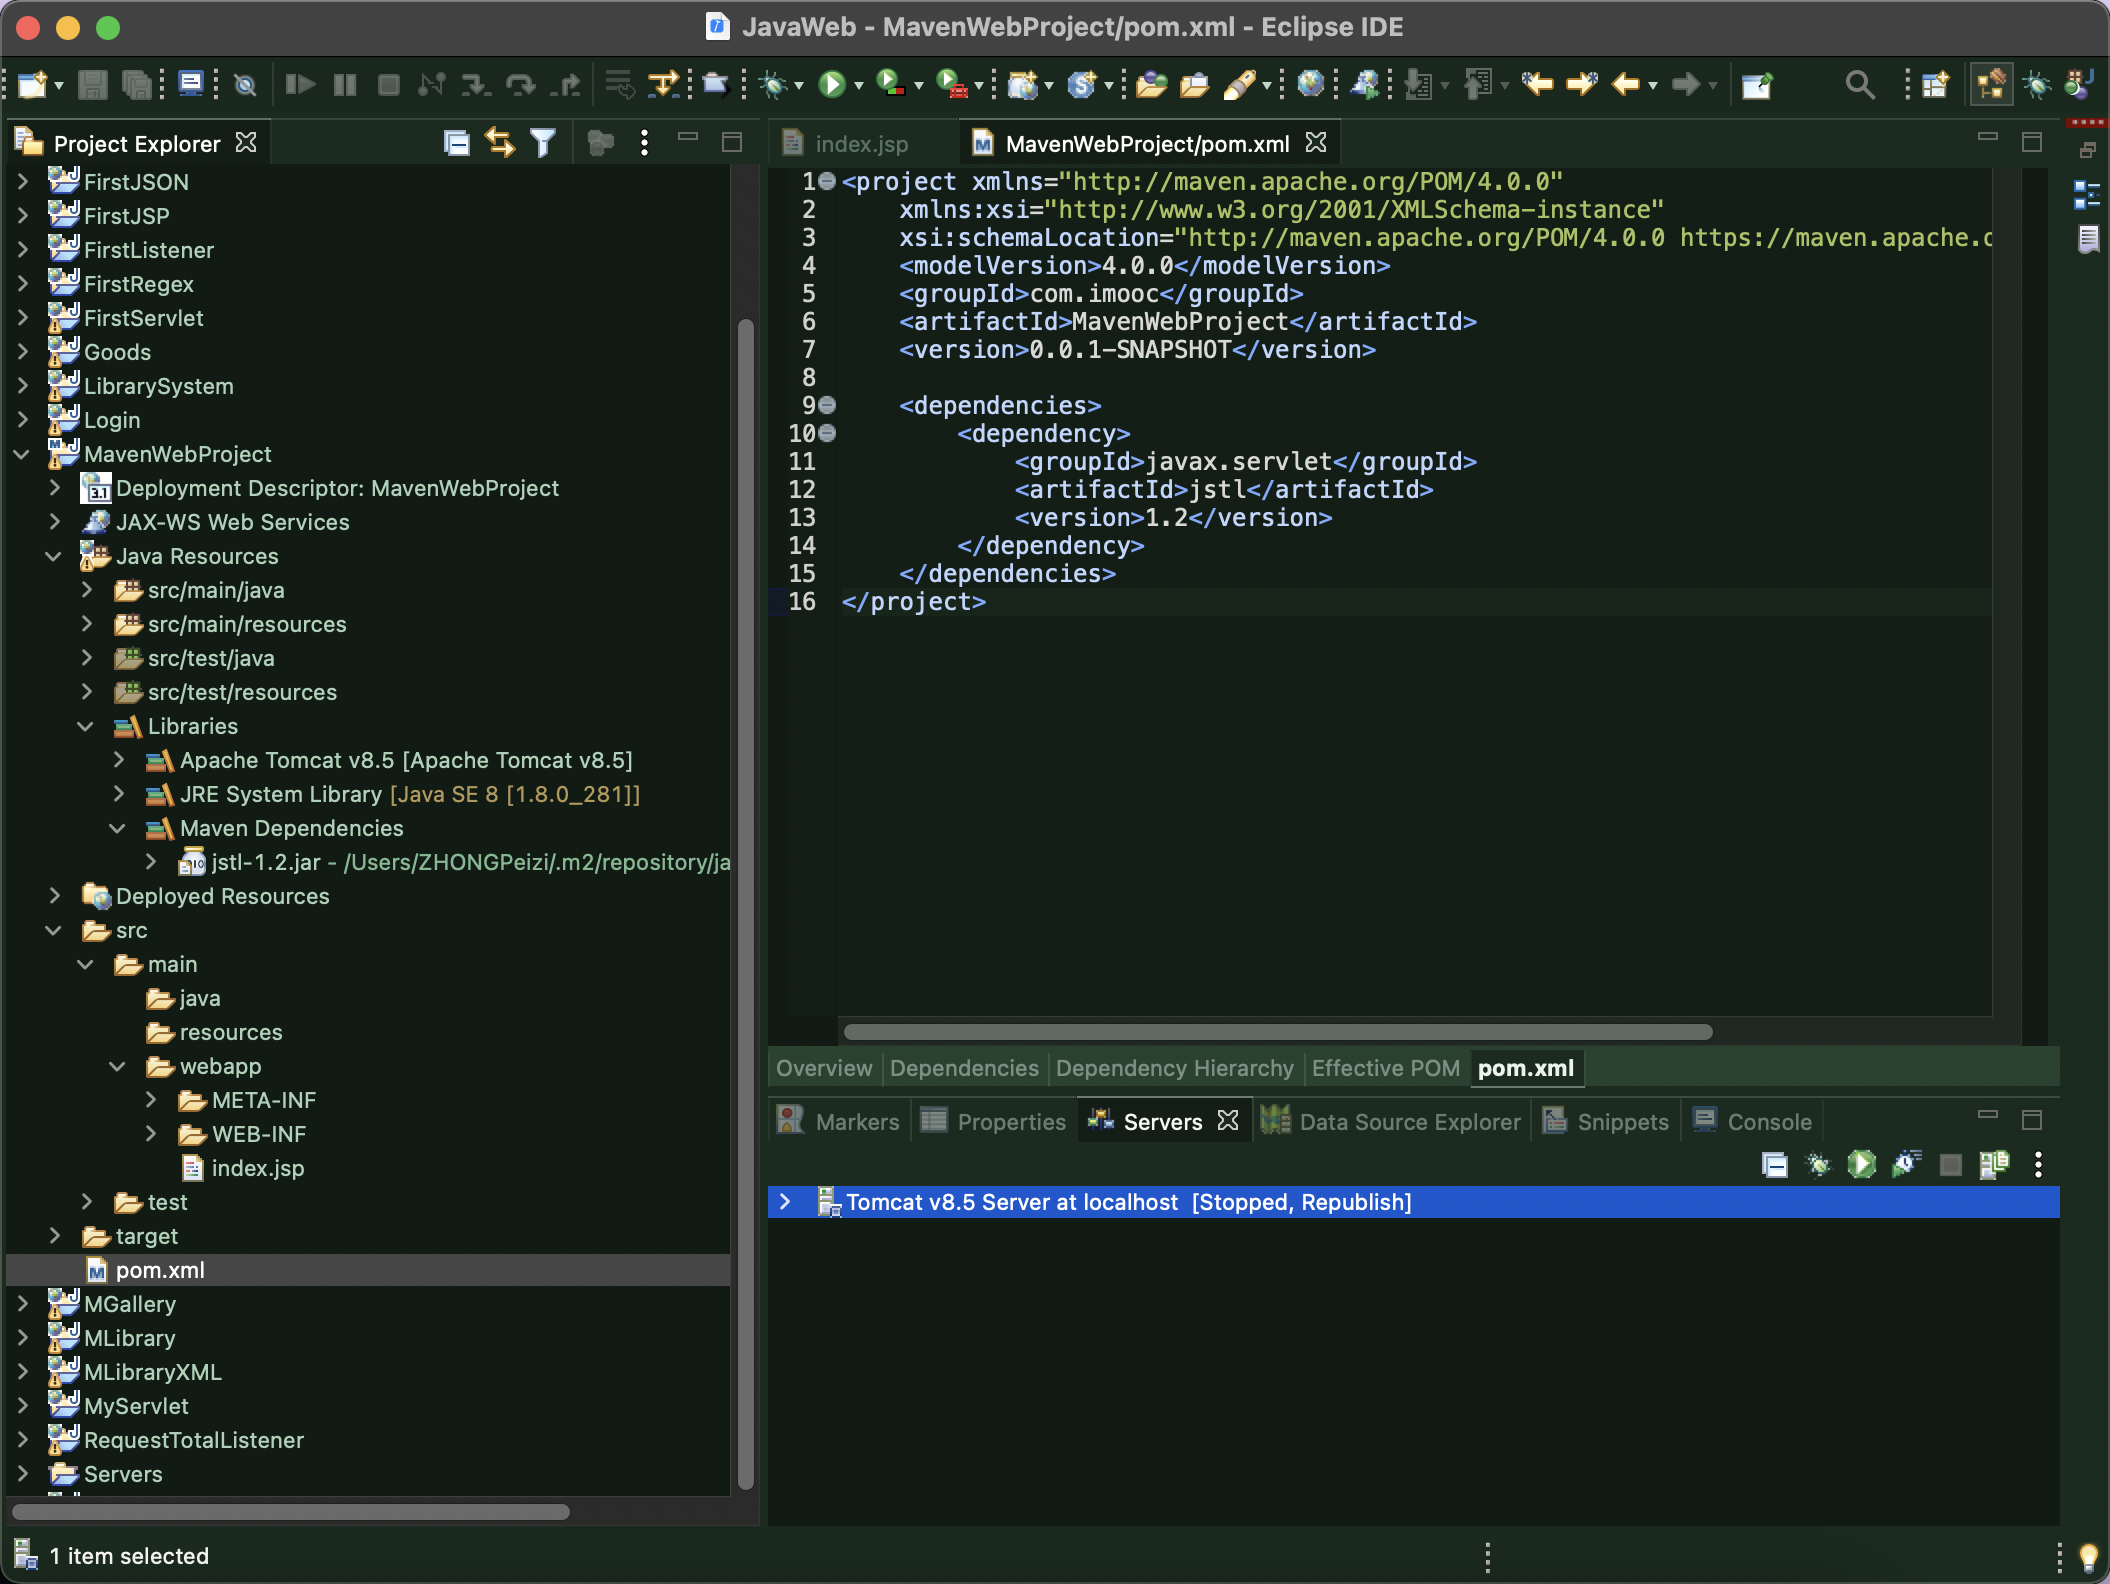Open the Effective POM tab
The width and height of the screenshot is (2110, 1584).
[x=1386, y=1069]
